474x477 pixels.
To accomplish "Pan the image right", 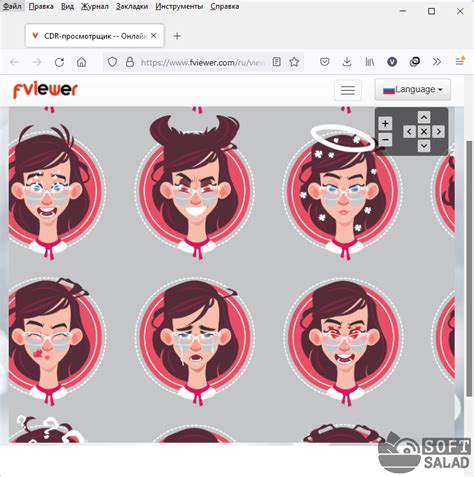I will (438, 132).
